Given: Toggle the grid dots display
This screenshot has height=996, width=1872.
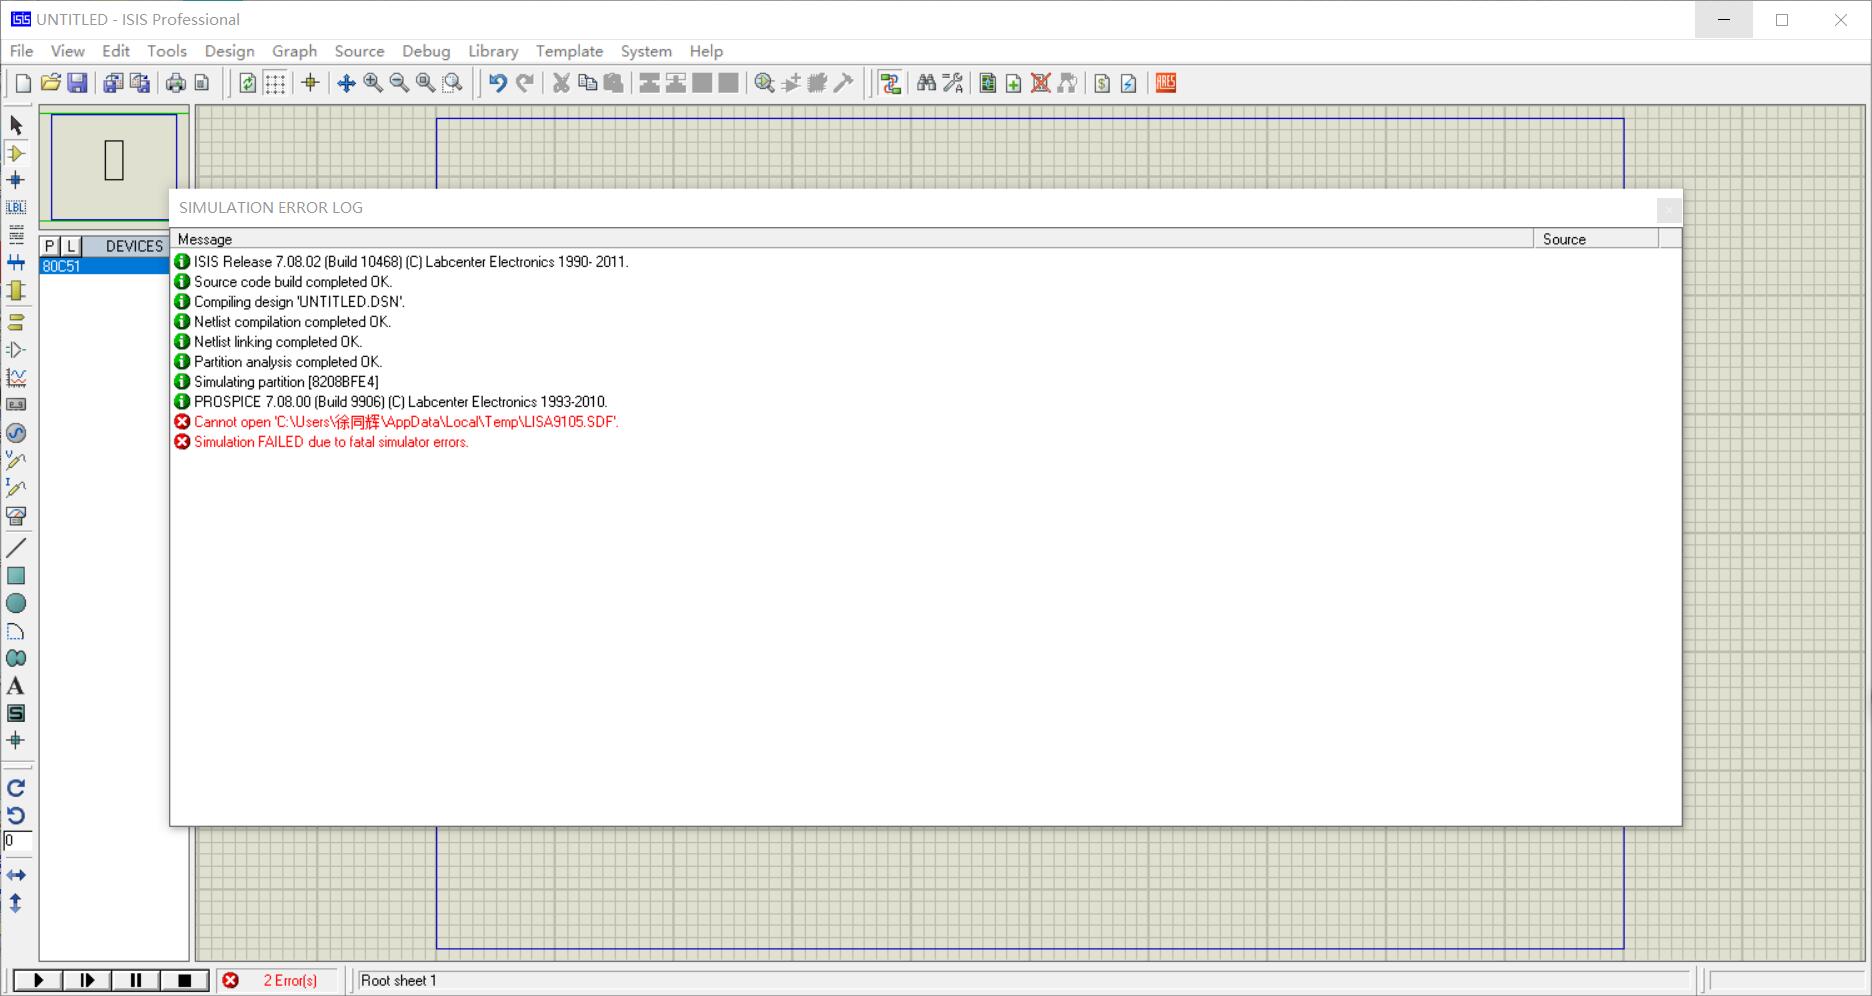Looking at the screenshot, I should [x=275, y=83].
